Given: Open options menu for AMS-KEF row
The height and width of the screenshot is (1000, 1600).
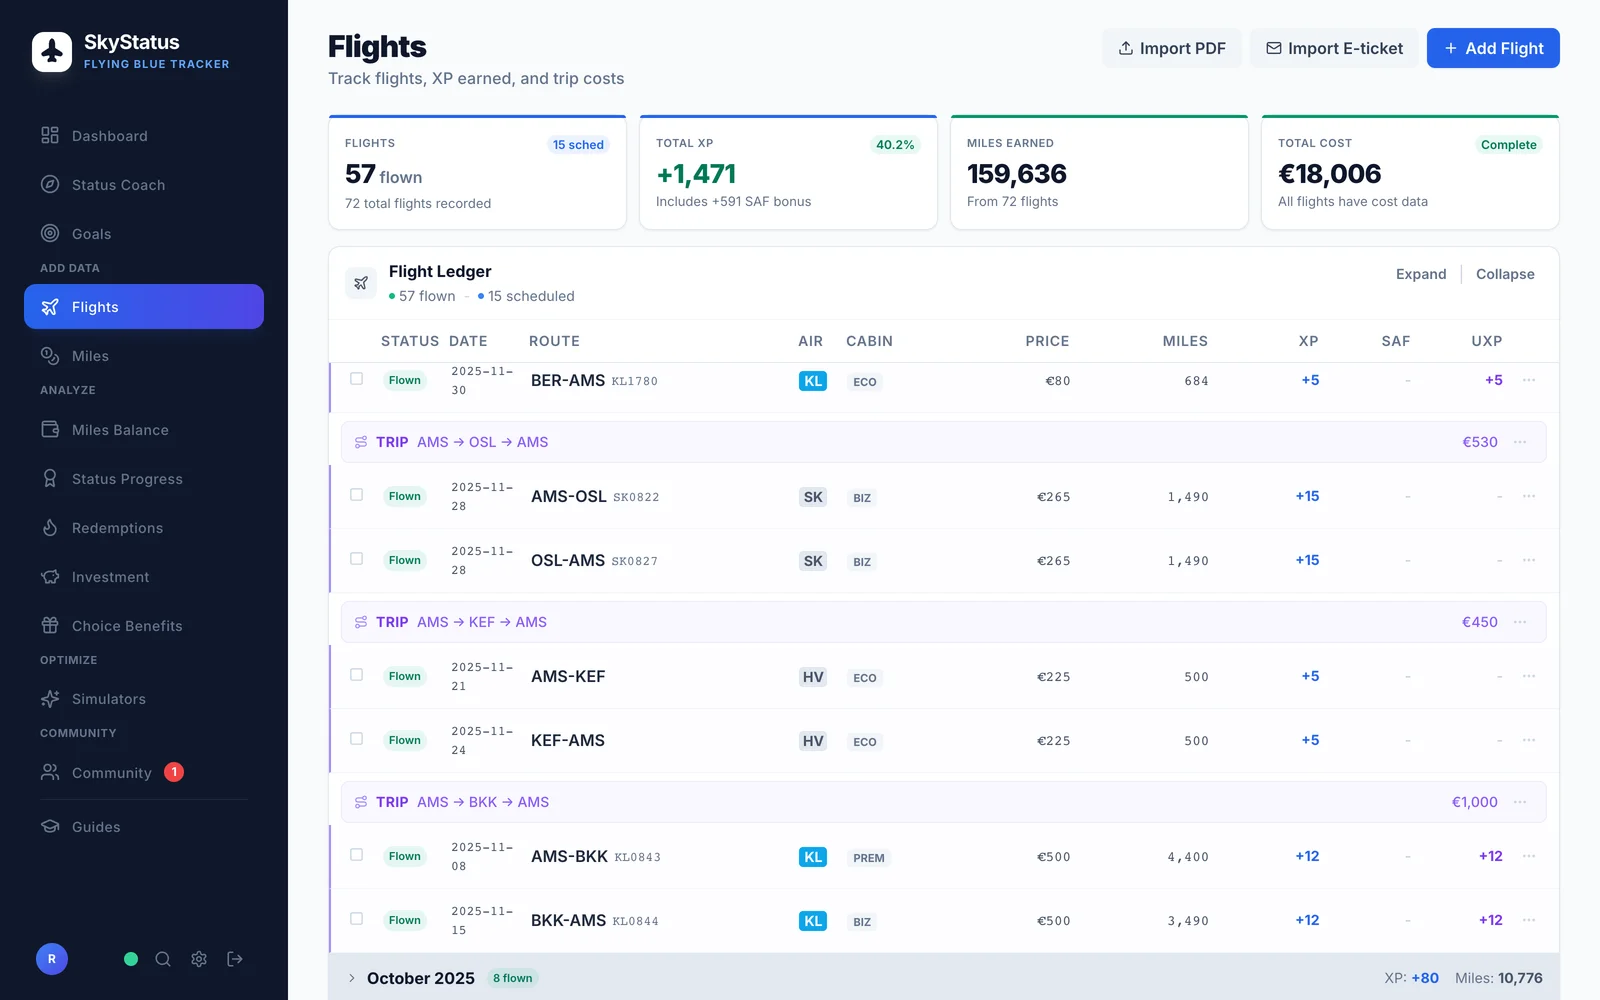Looking at the screenshot, I should click(1529, 676).
